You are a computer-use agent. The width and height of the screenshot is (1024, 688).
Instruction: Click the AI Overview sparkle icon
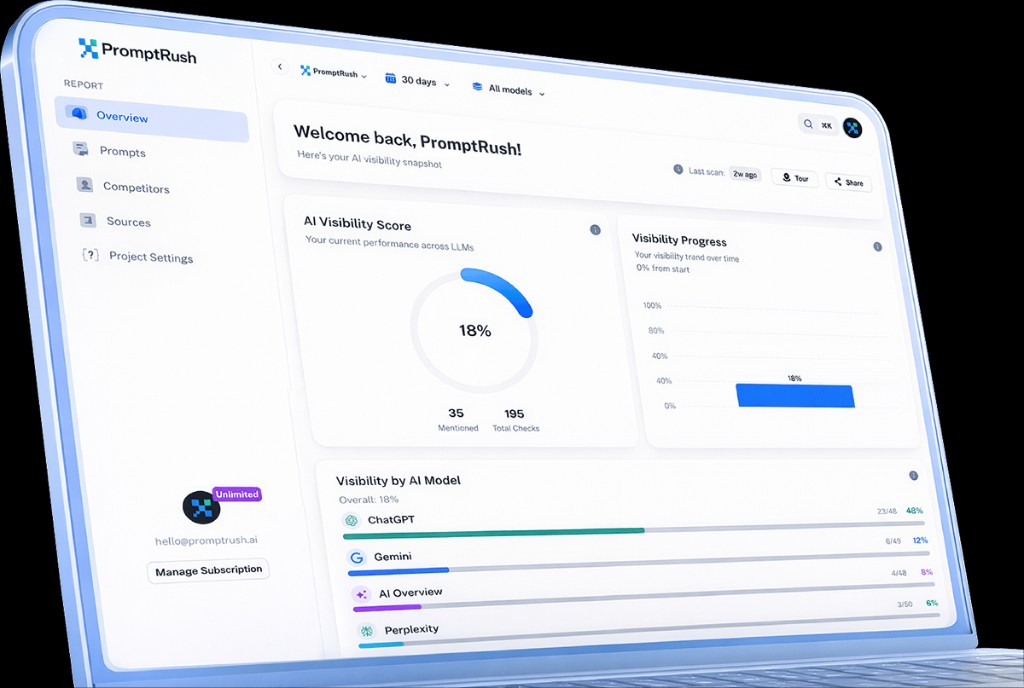(361, 595)
